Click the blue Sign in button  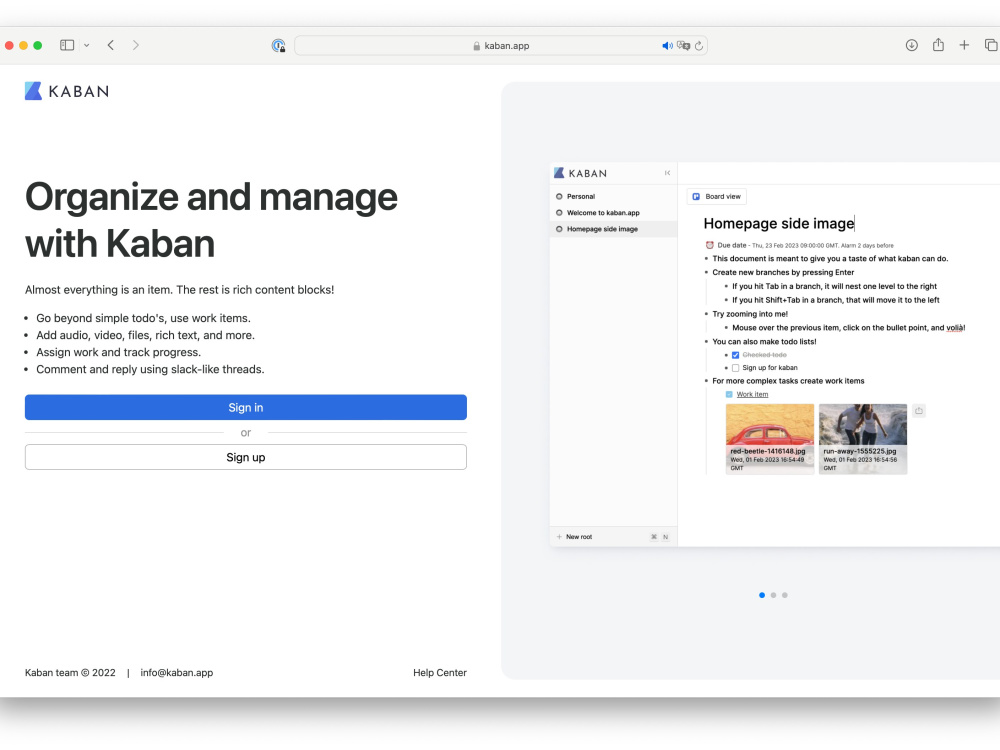coord(246,407)
